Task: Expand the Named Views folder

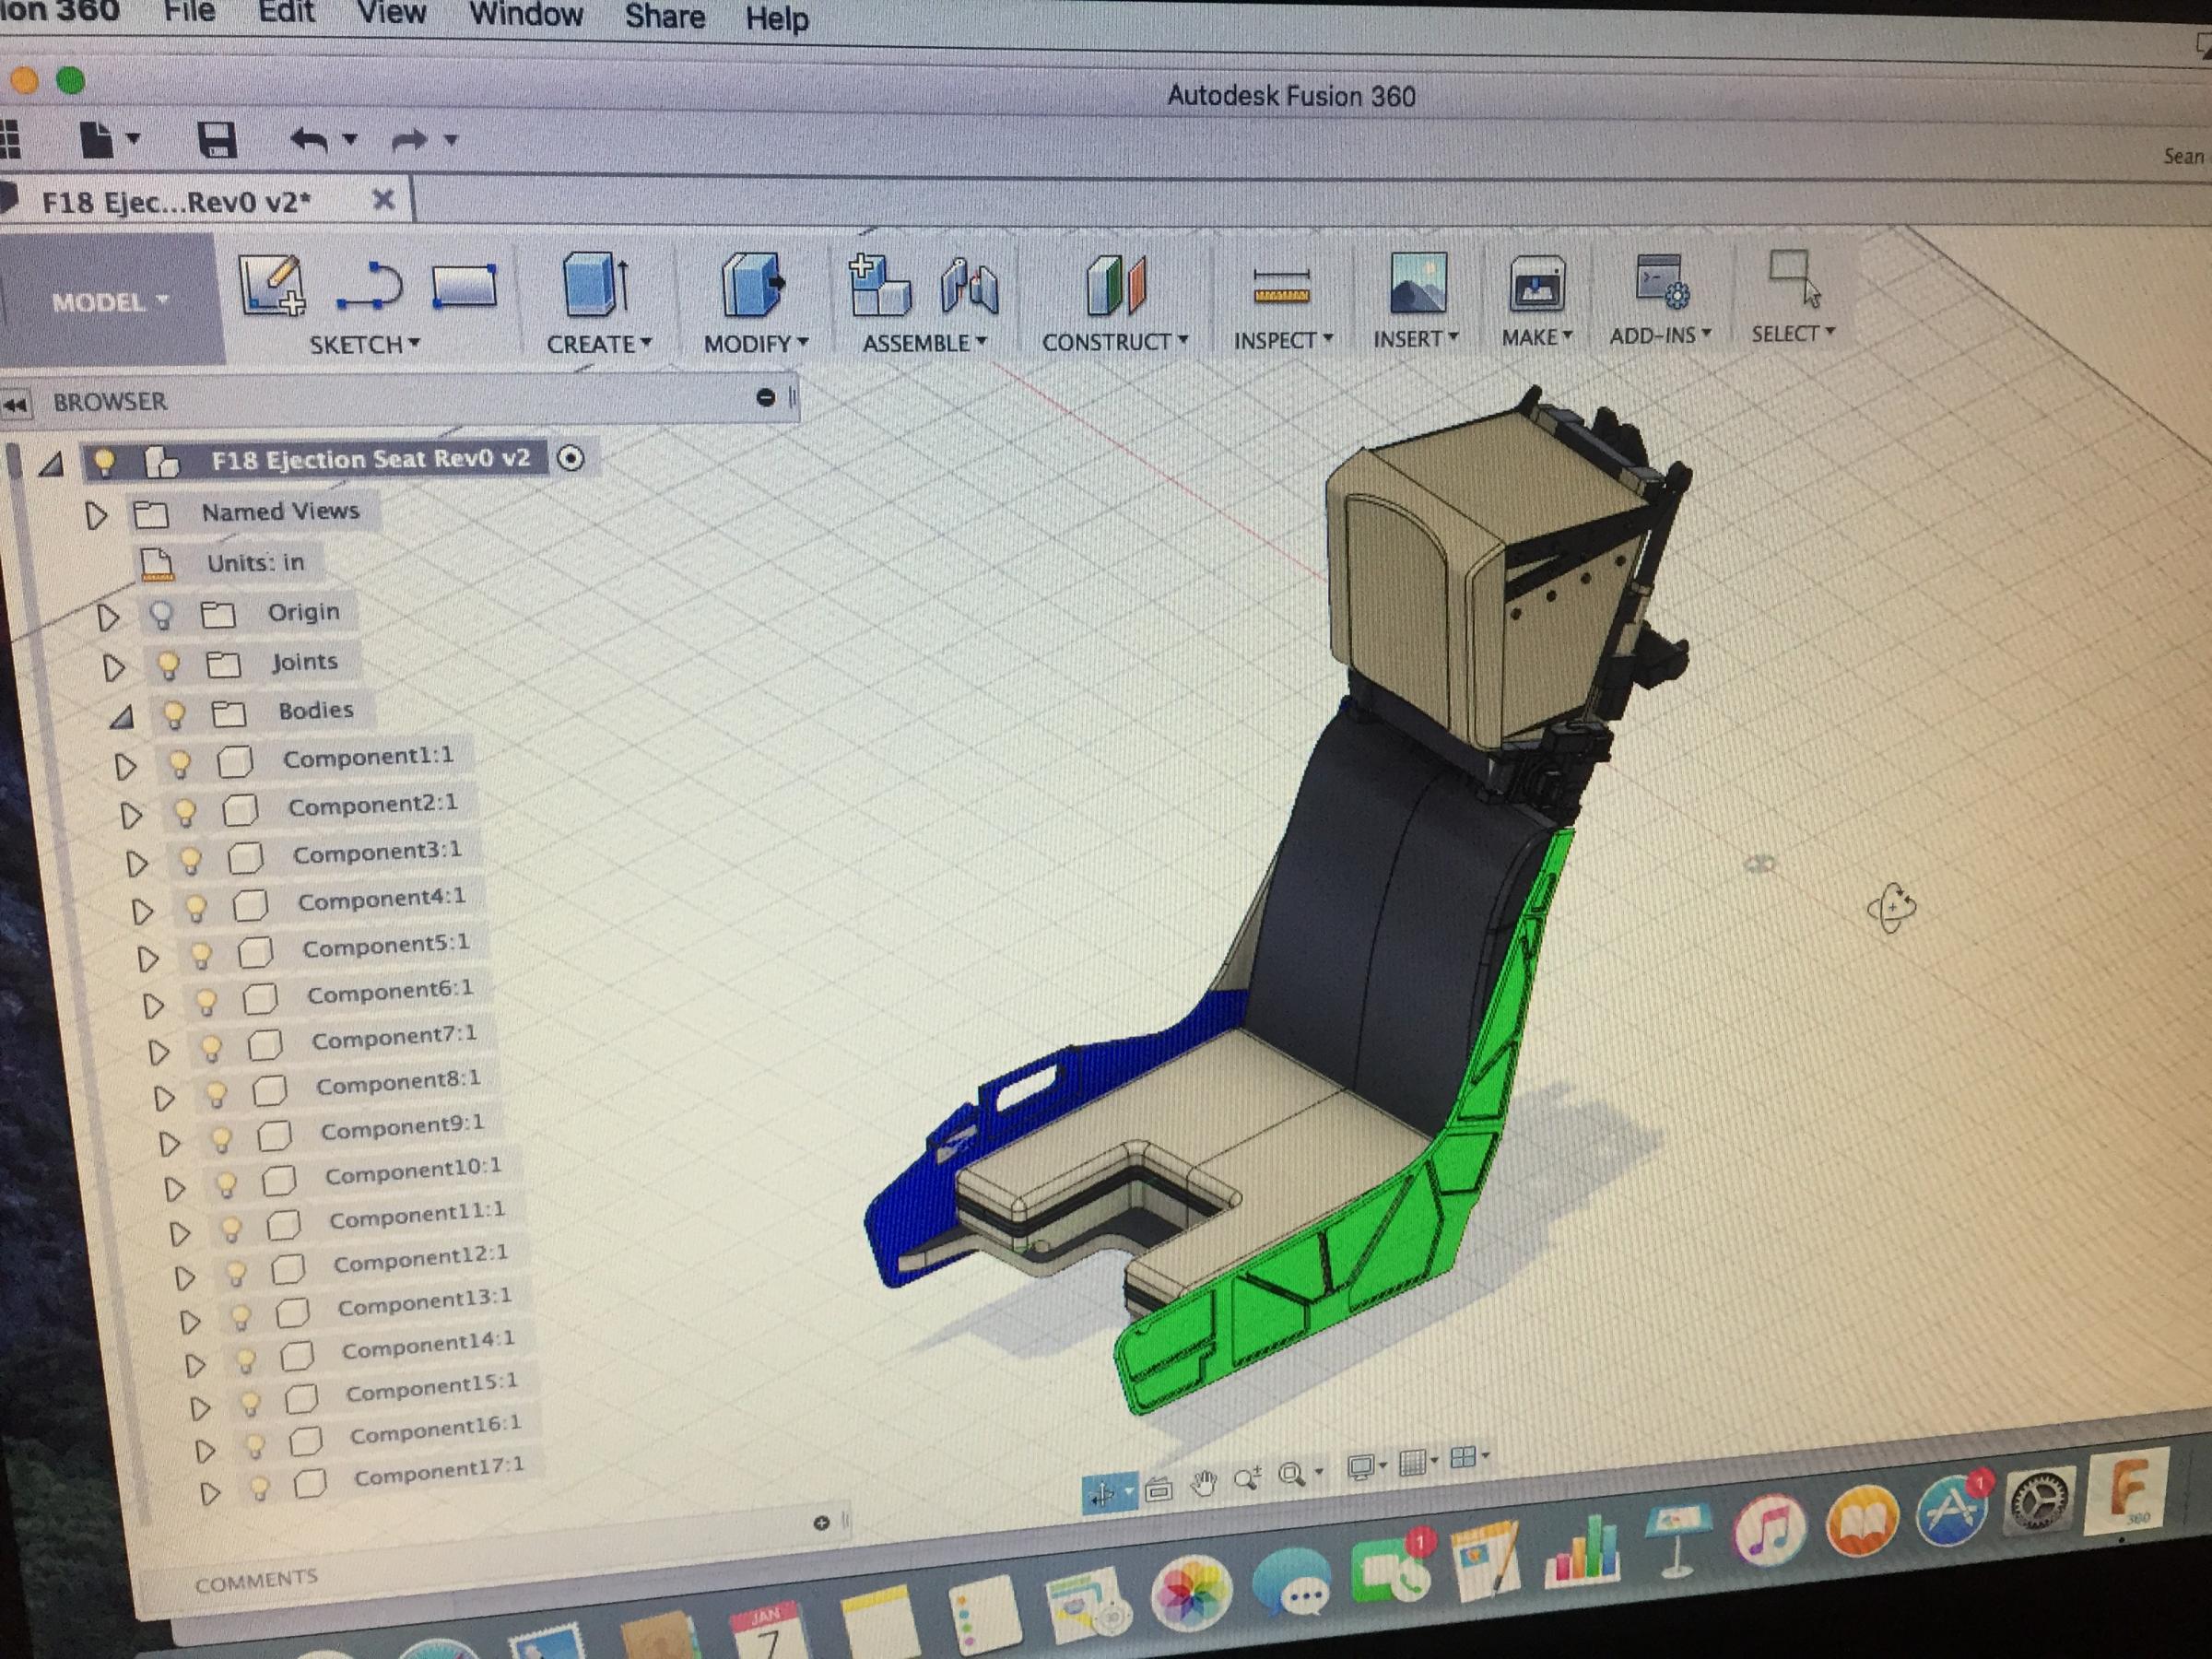Action: (x=96, y=516)
